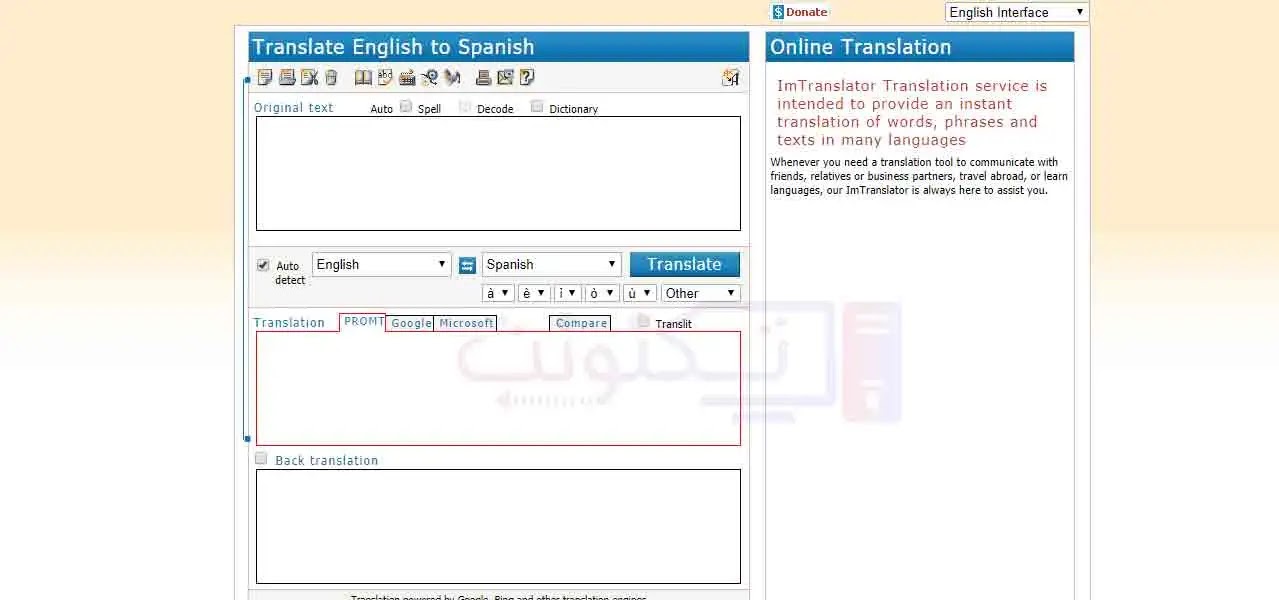Open the help question-mark icon
The image size is (1279, 600).
(527, 77)
